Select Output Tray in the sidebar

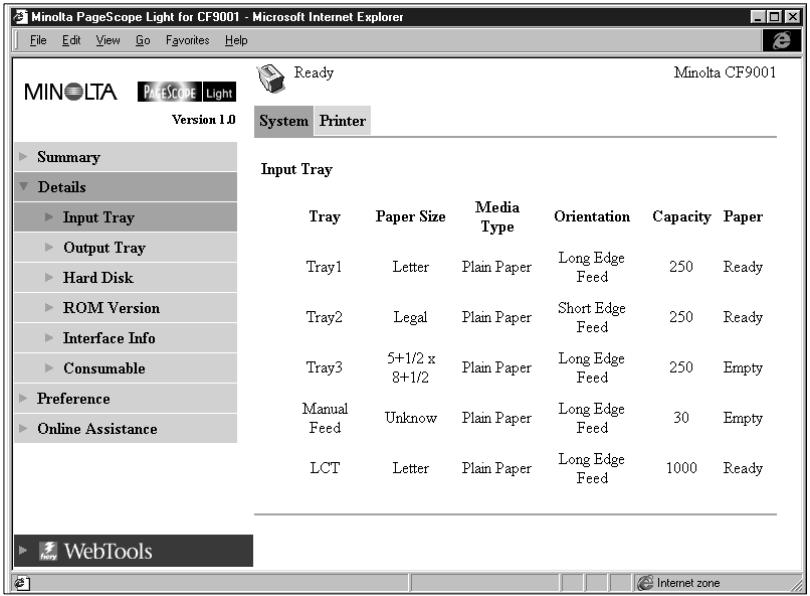[x=126, y=247]
